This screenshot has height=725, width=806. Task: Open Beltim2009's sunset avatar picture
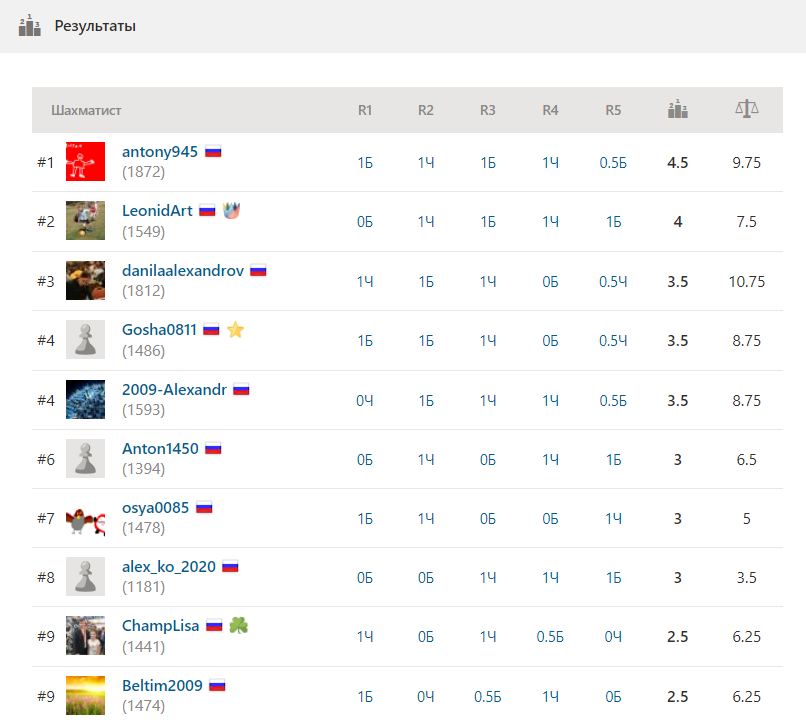click(x=85, y=695)
